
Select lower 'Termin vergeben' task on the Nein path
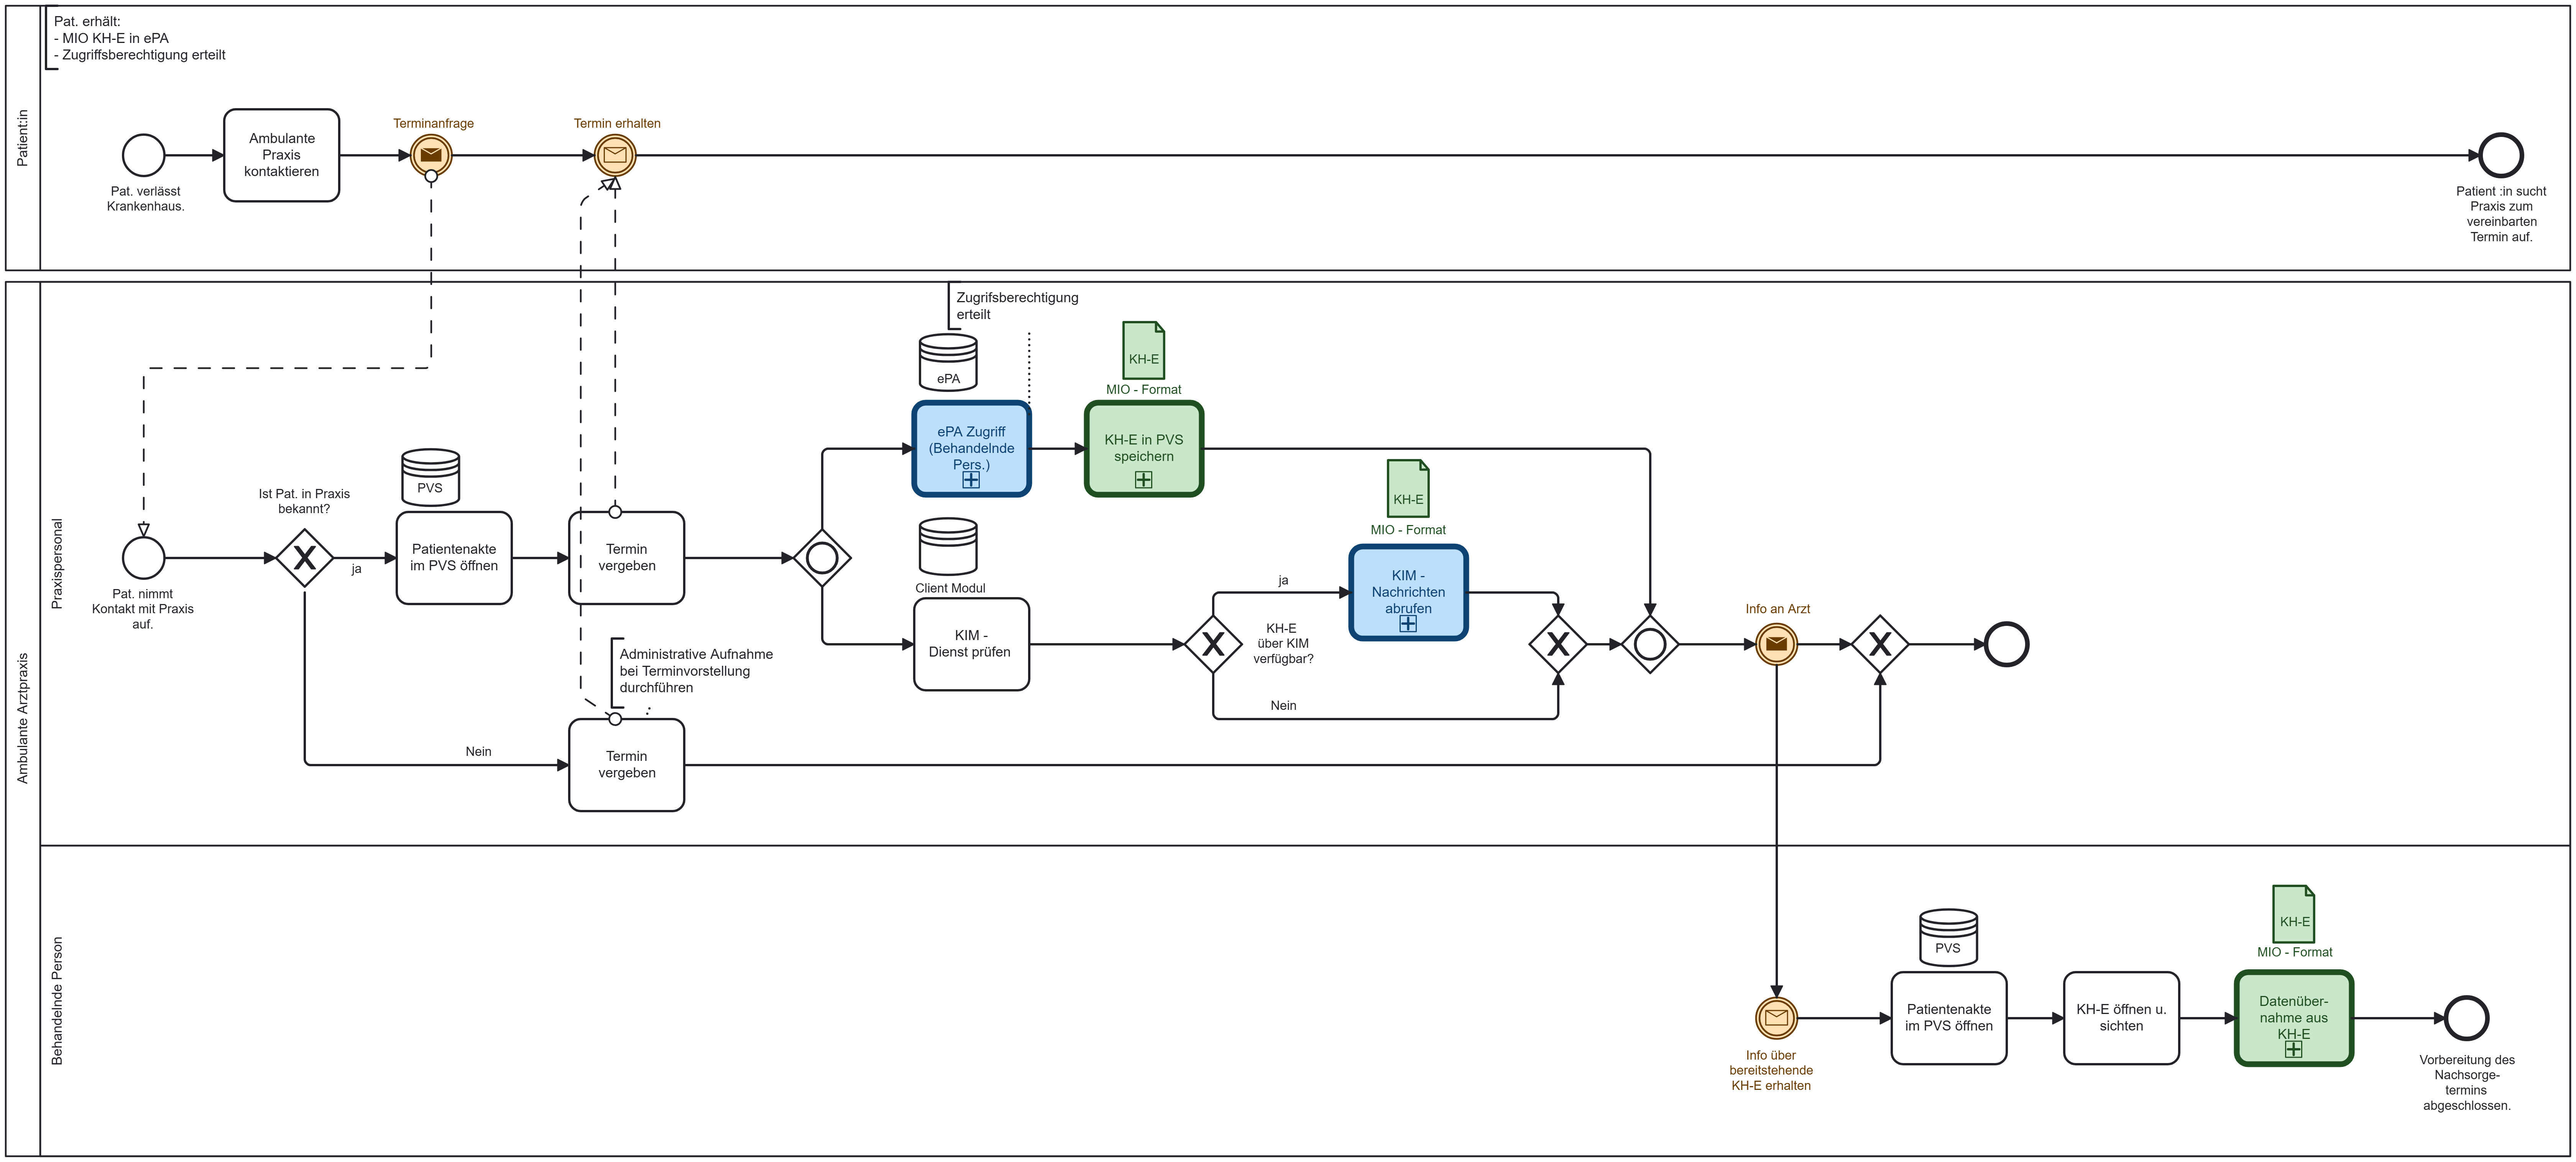[x=627, y=765]
